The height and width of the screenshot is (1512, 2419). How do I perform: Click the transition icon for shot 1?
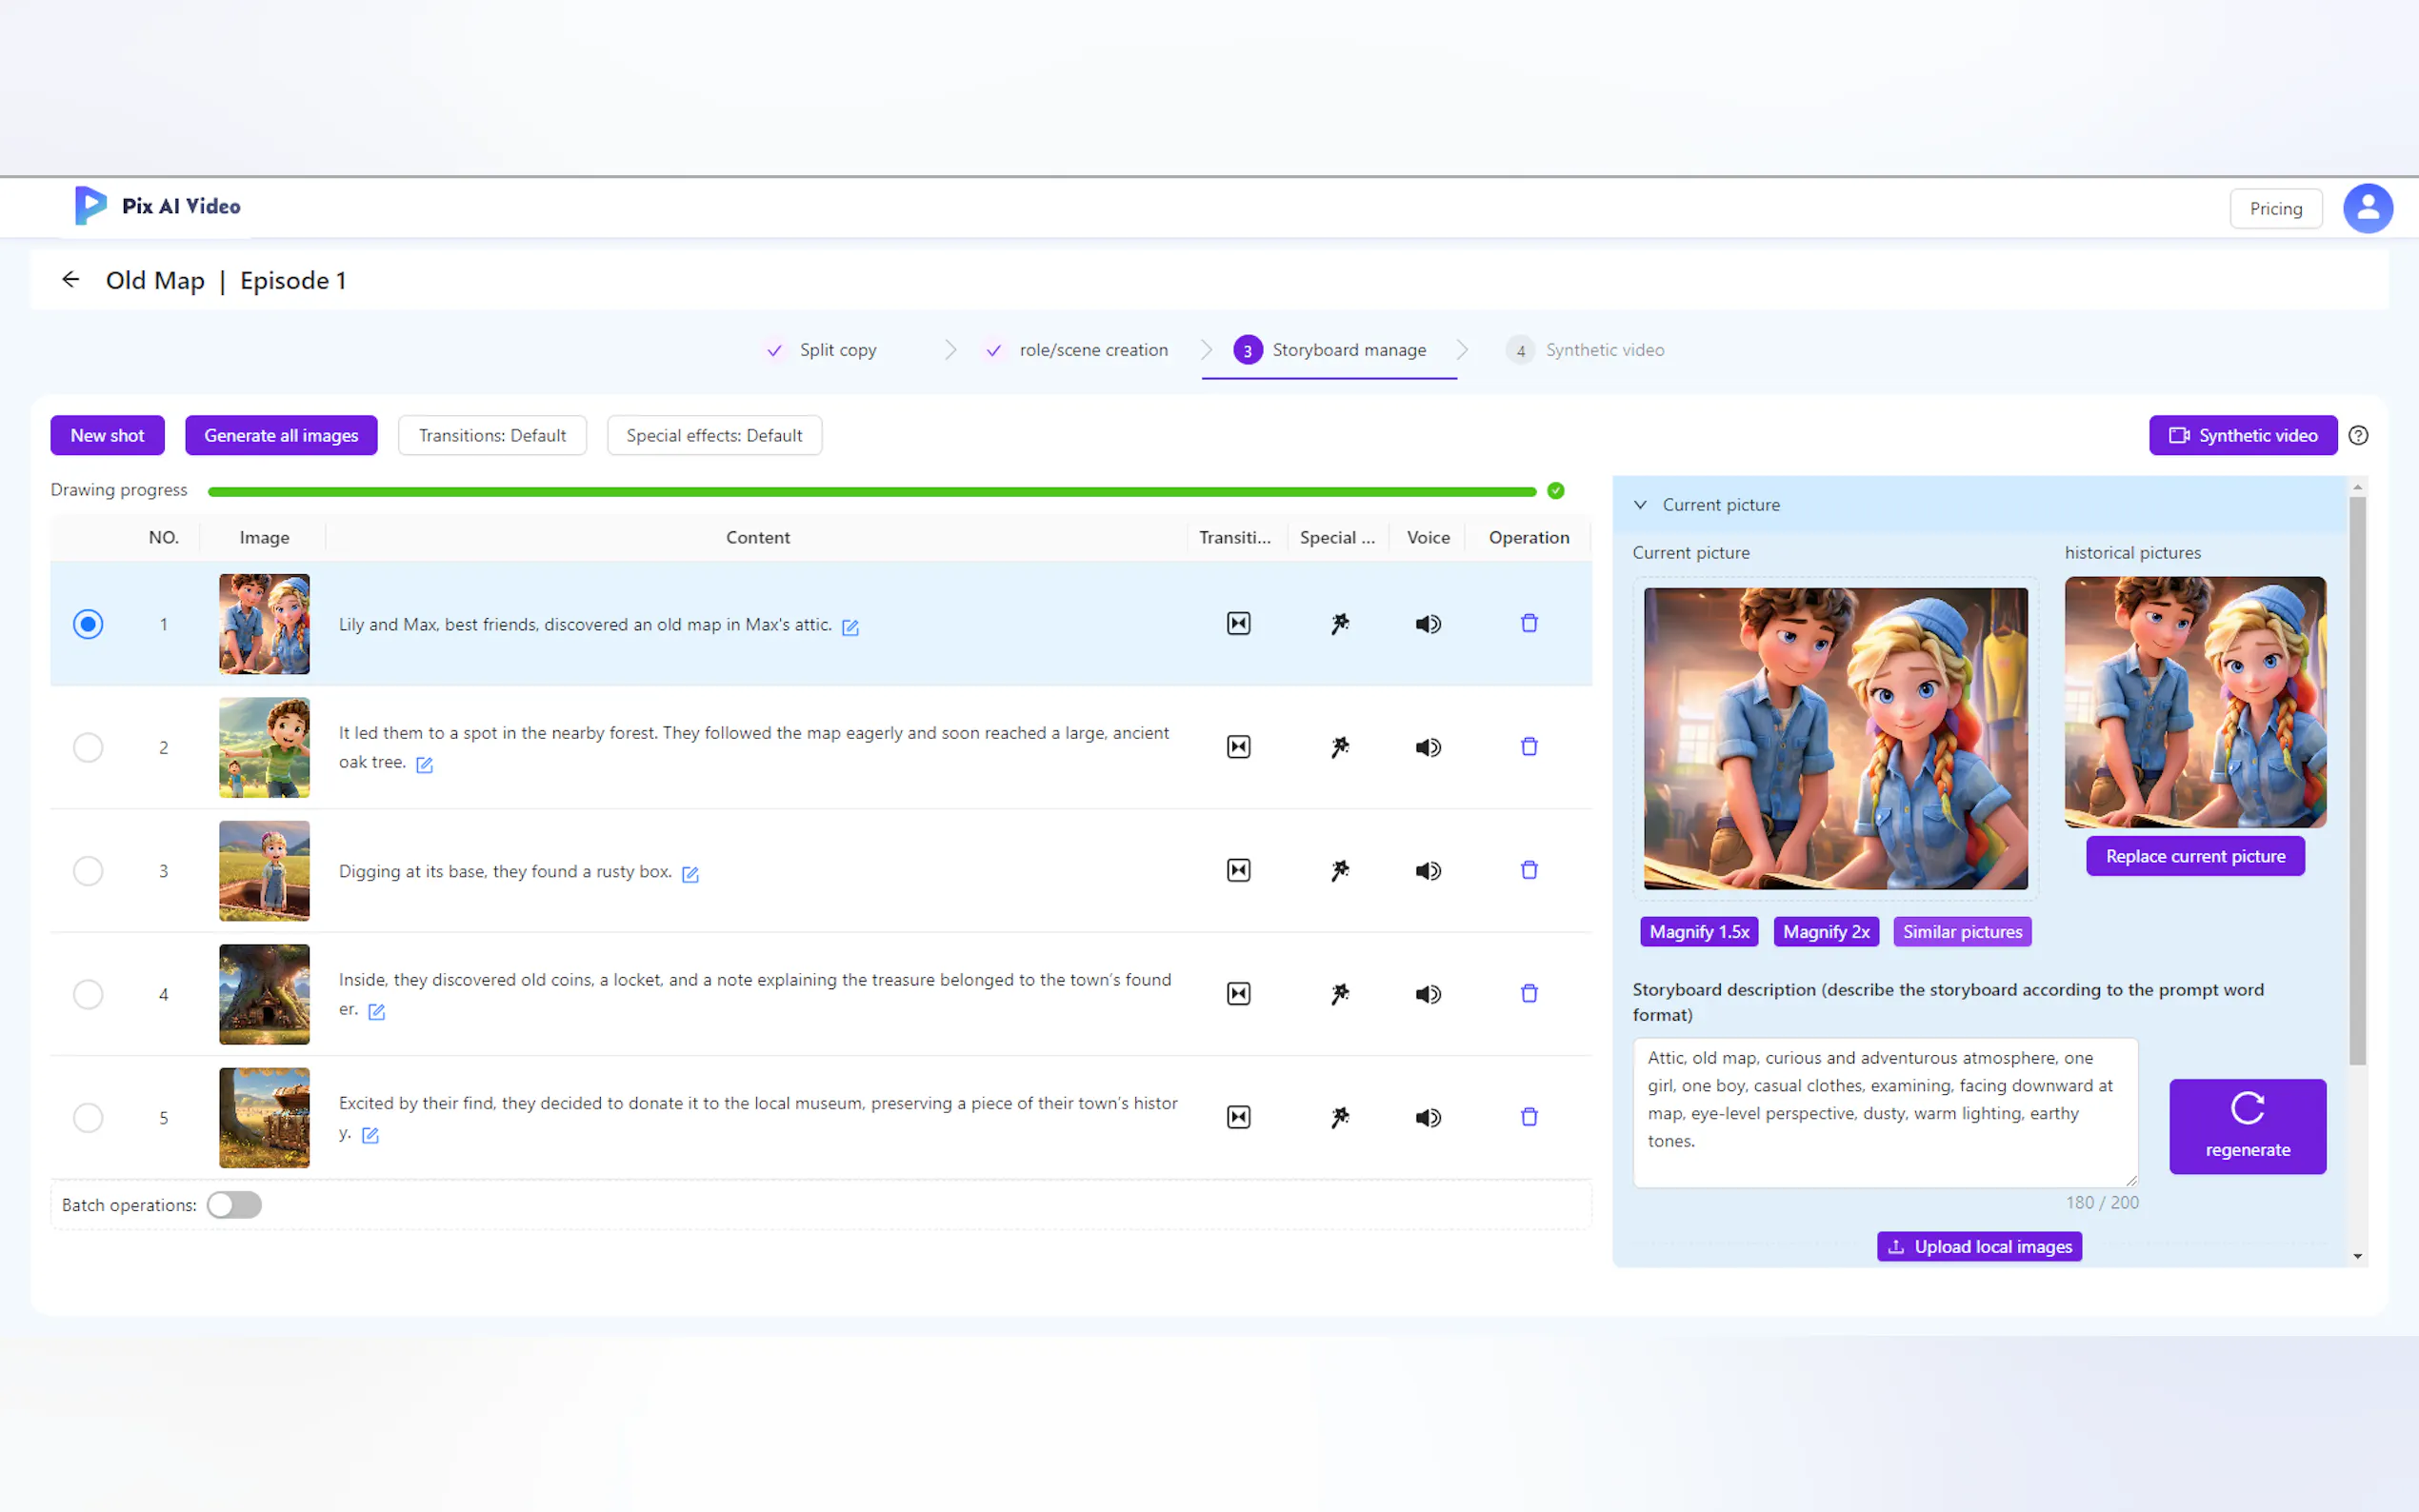pyautogui.click(x=1238, y=624)
